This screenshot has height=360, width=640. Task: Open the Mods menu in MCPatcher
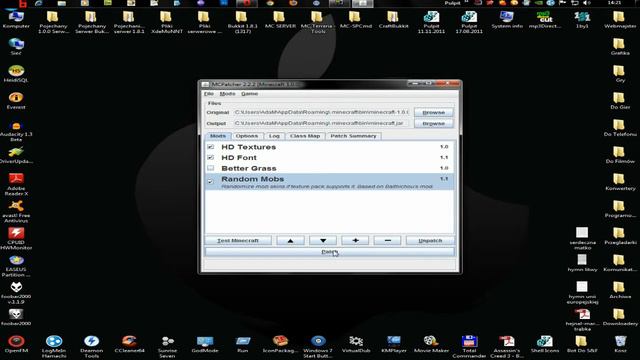227,93
